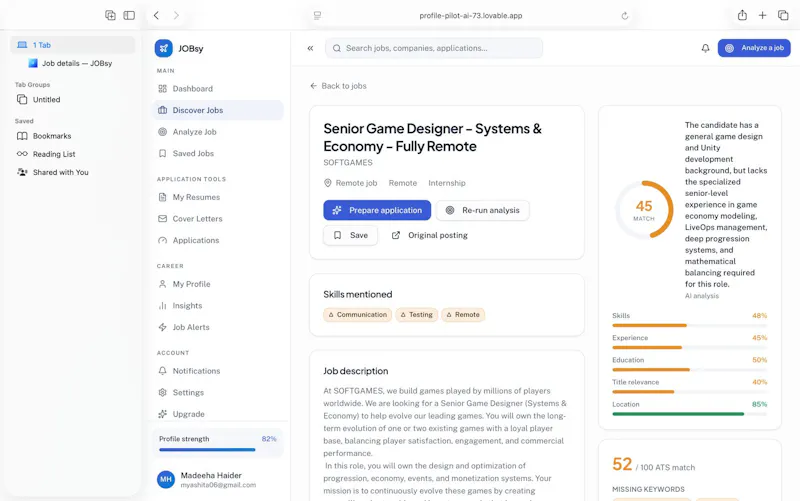
Task: Click the My Profile person icon
Action: [x=162, y=284]
